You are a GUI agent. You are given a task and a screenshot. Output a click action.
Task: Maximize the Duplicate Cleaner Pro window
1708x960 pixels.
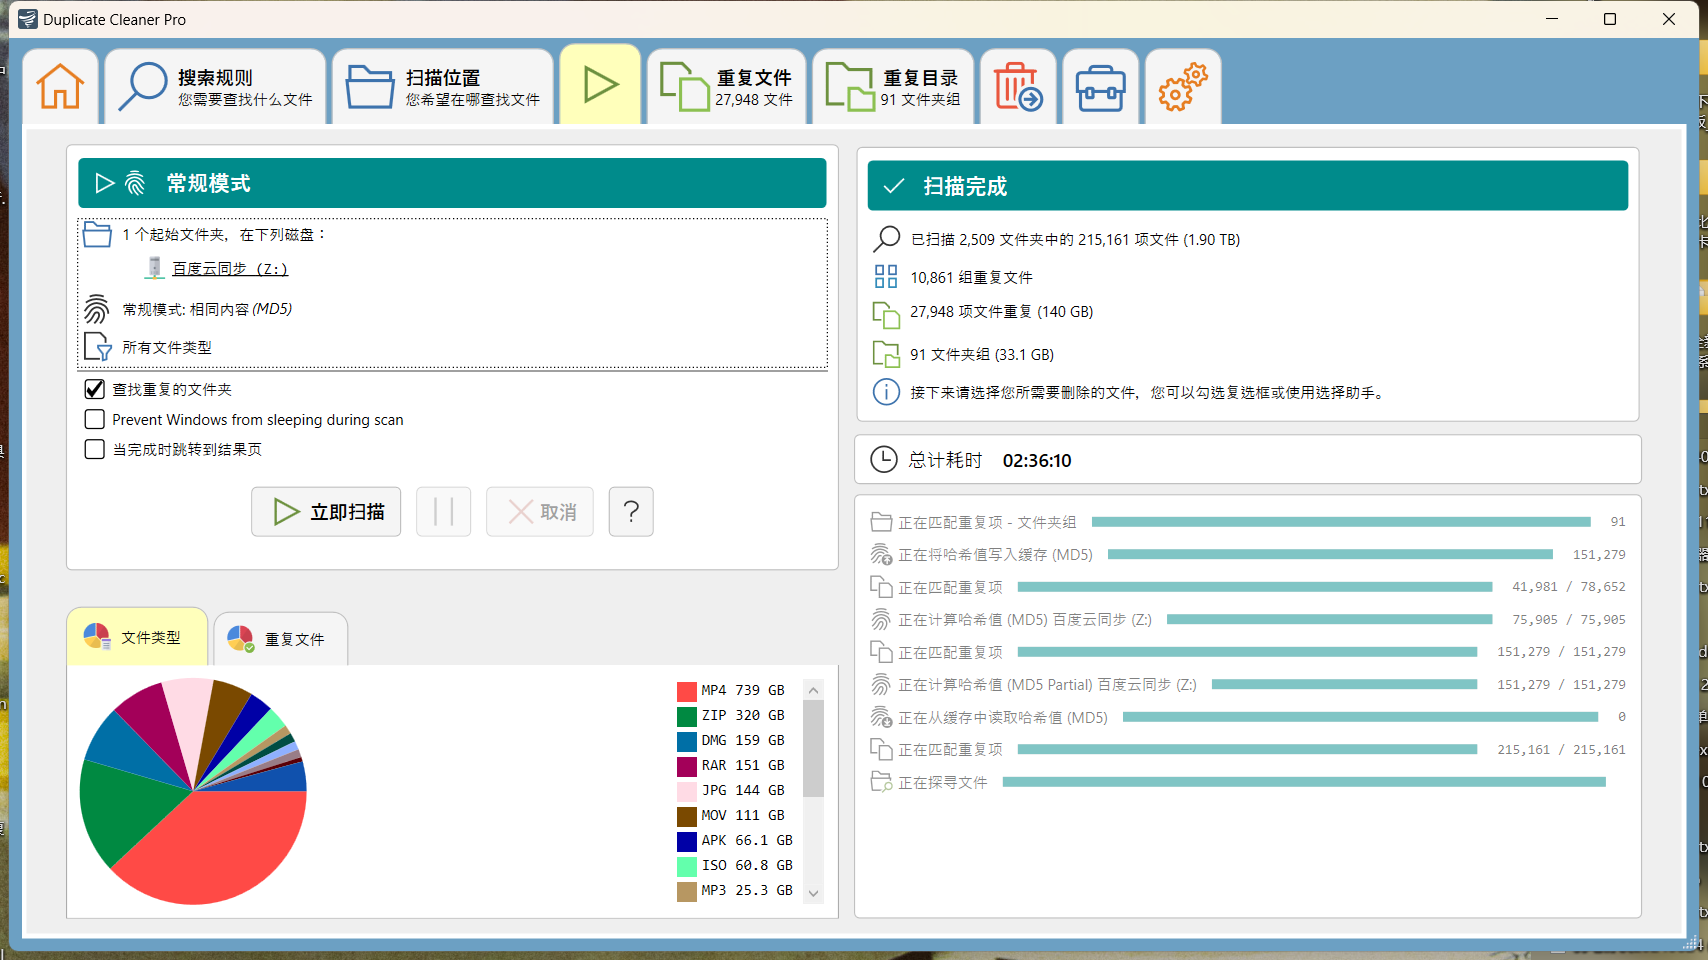pyautogui.click(x=1610, y=19)
